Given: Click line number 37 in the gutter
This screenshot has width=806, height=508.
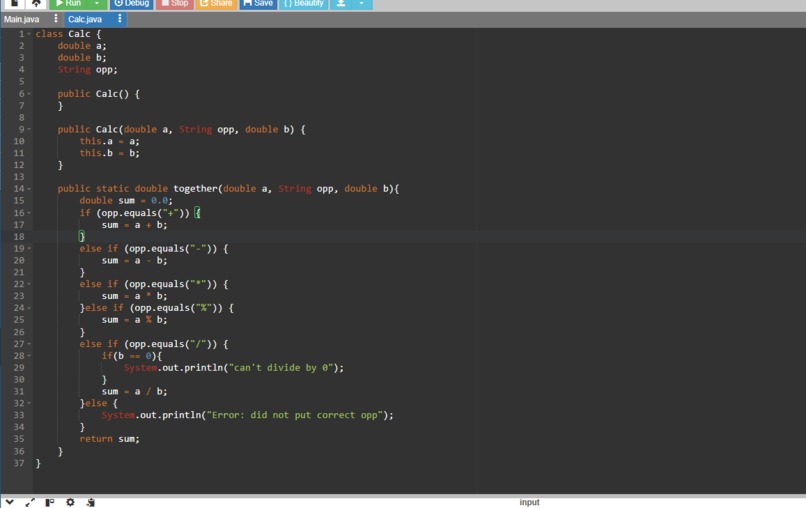Looking at the screenshot, I should point(19,463).
